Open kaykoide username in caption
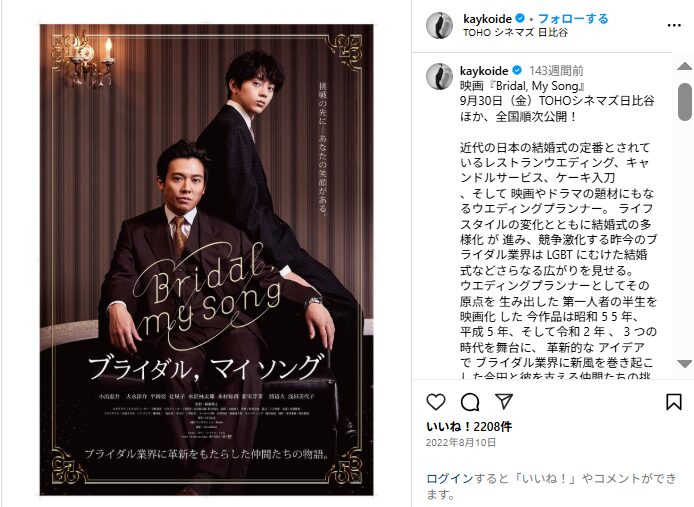This screenshot has width=694, height=507. pyautogui.click(x=484, y=70)
